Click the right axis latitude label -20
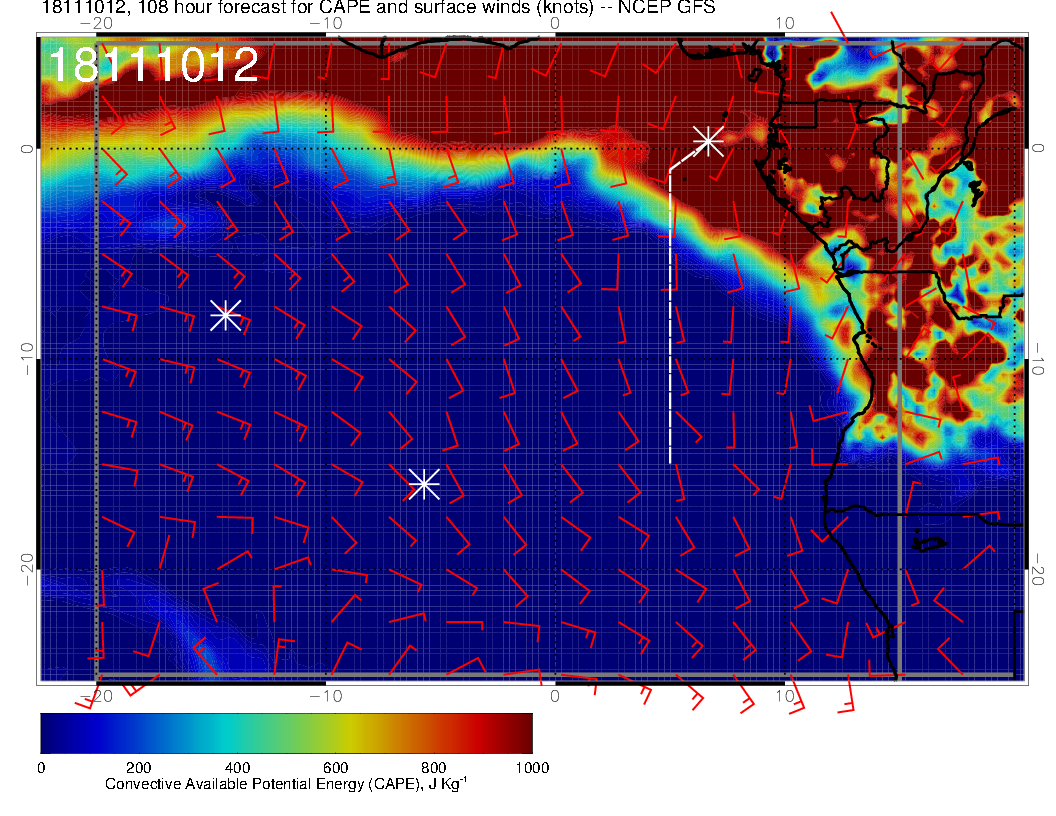 [1037, 570]
